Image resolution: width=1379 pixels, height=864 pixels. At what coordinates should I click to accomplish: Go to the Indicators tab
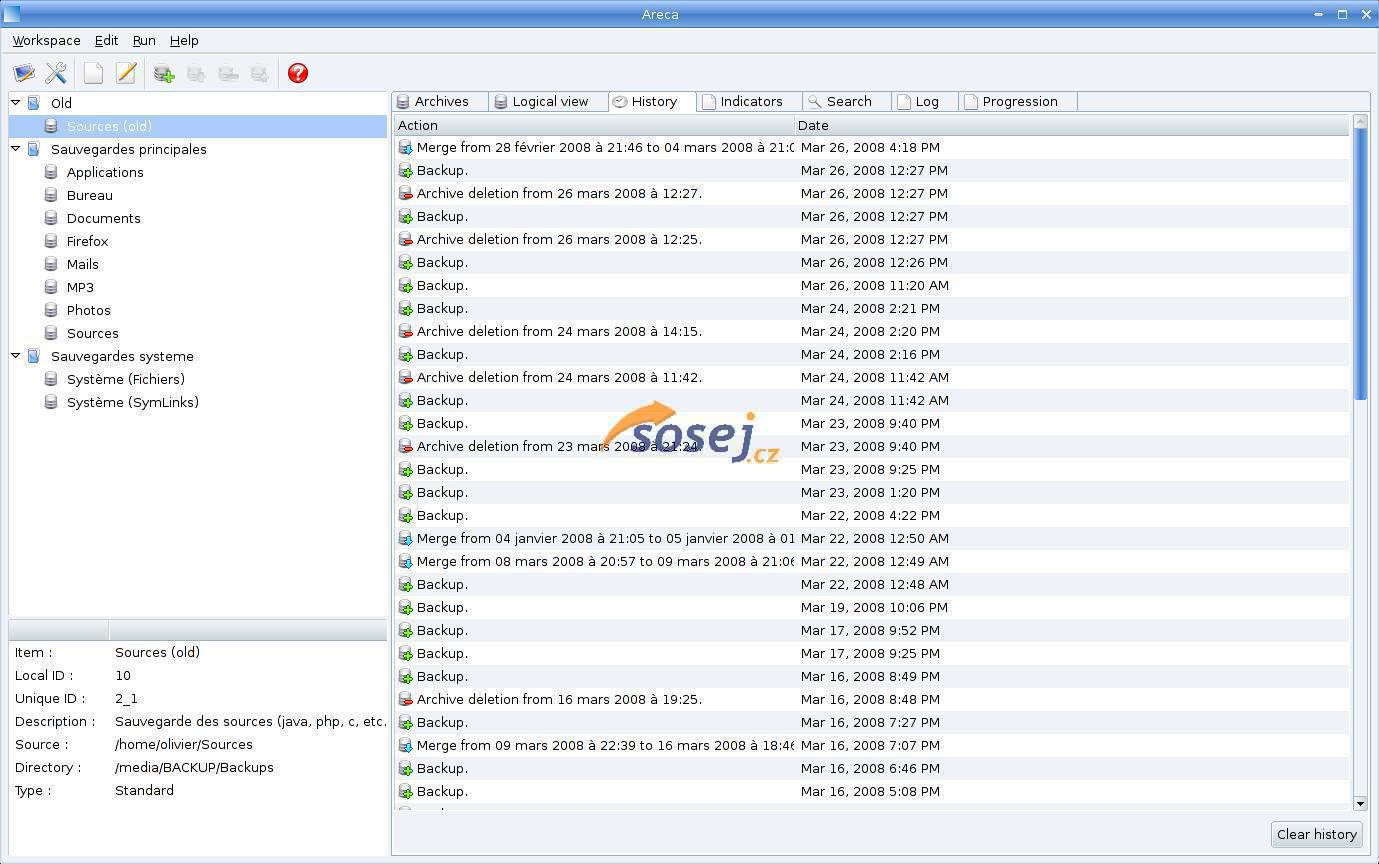(x=750, y=102)
